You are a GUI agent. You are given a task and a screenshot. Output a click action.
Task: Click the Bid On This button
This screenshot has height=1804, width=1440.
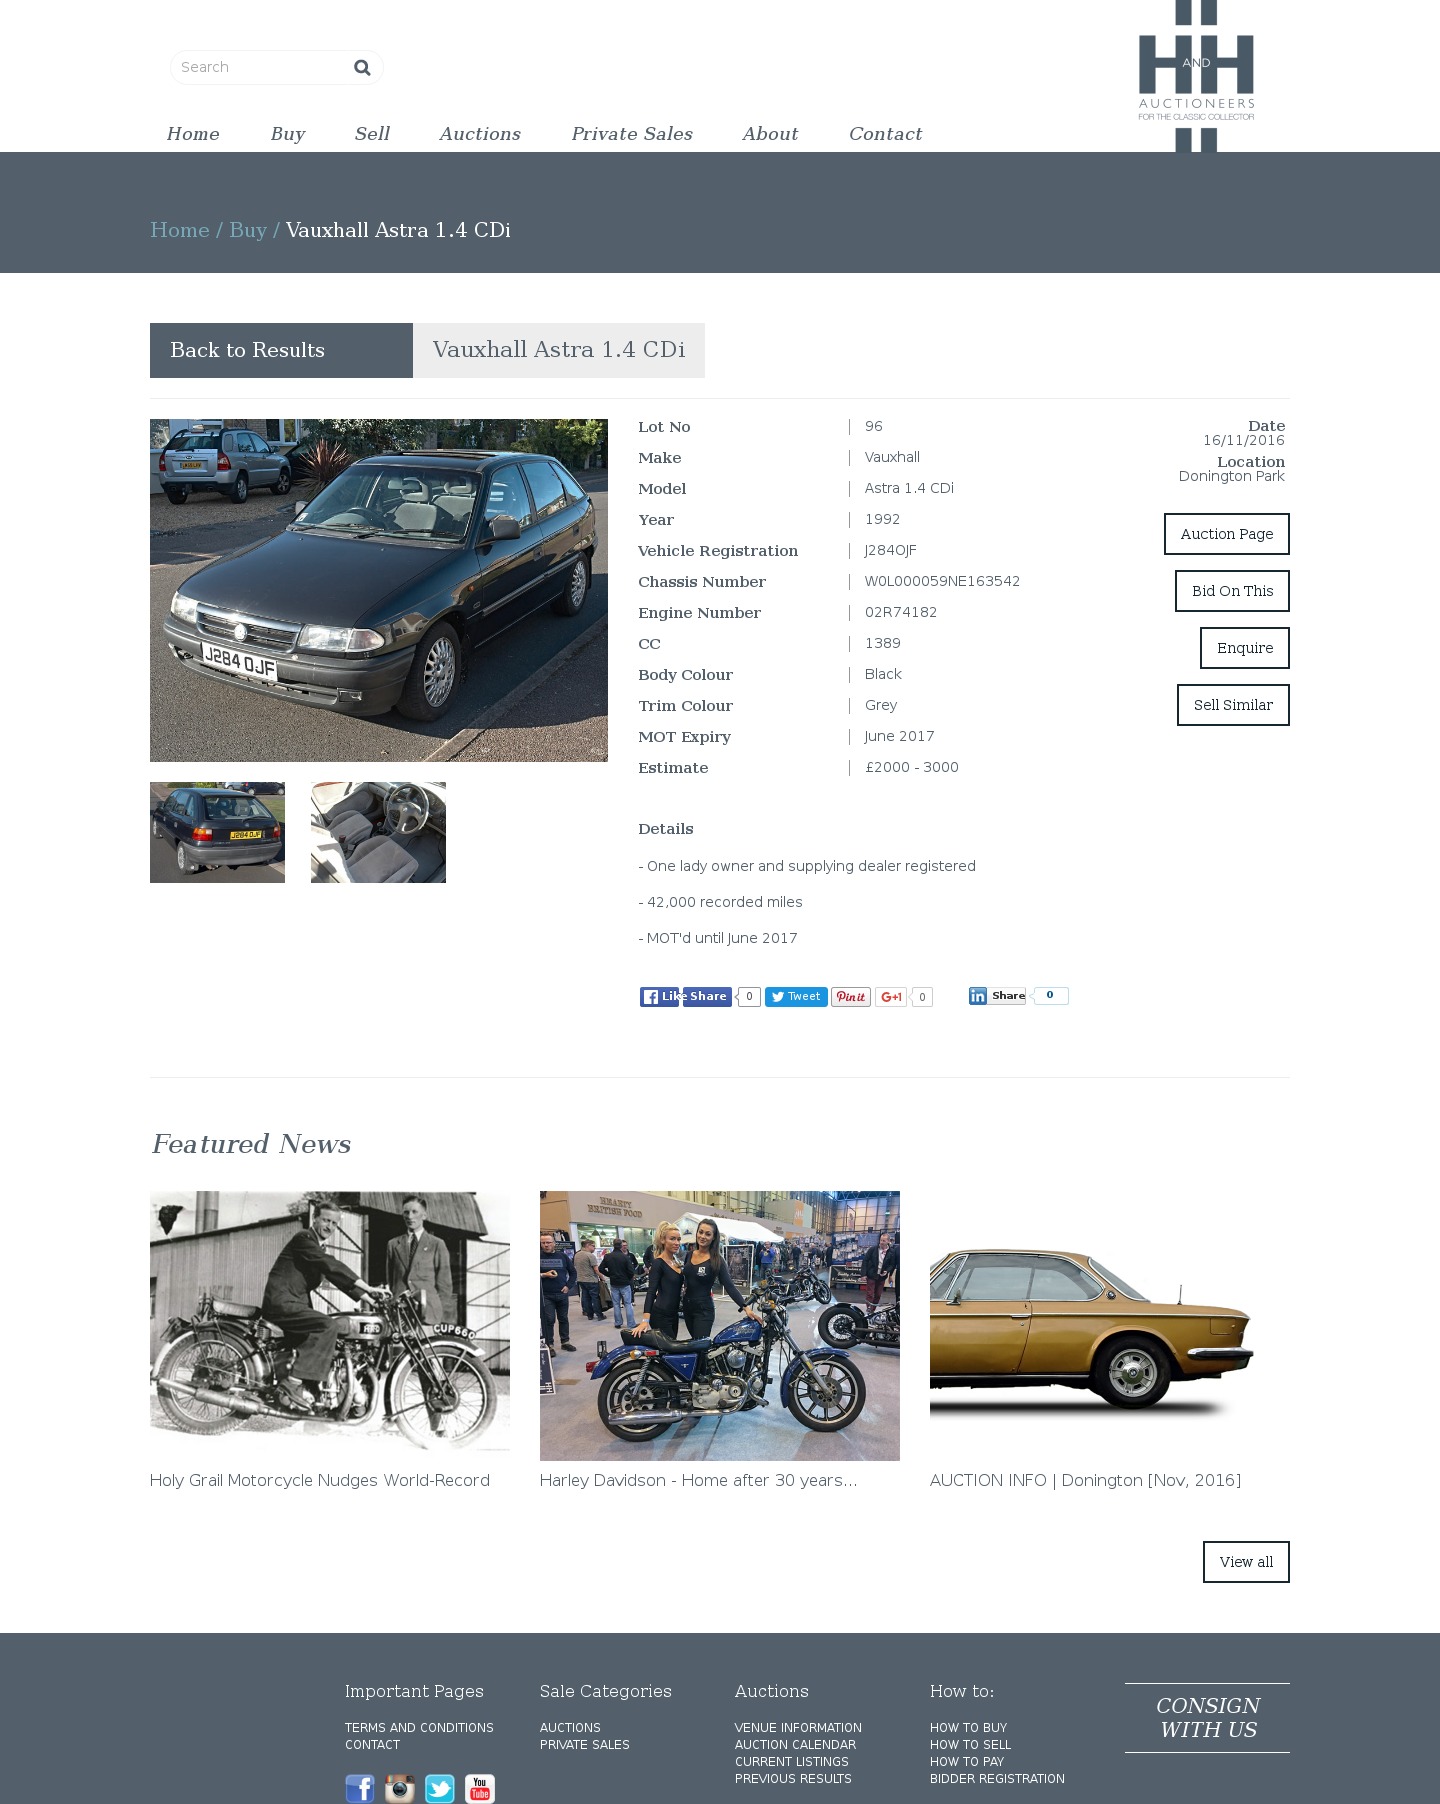tap(1232, 591)
